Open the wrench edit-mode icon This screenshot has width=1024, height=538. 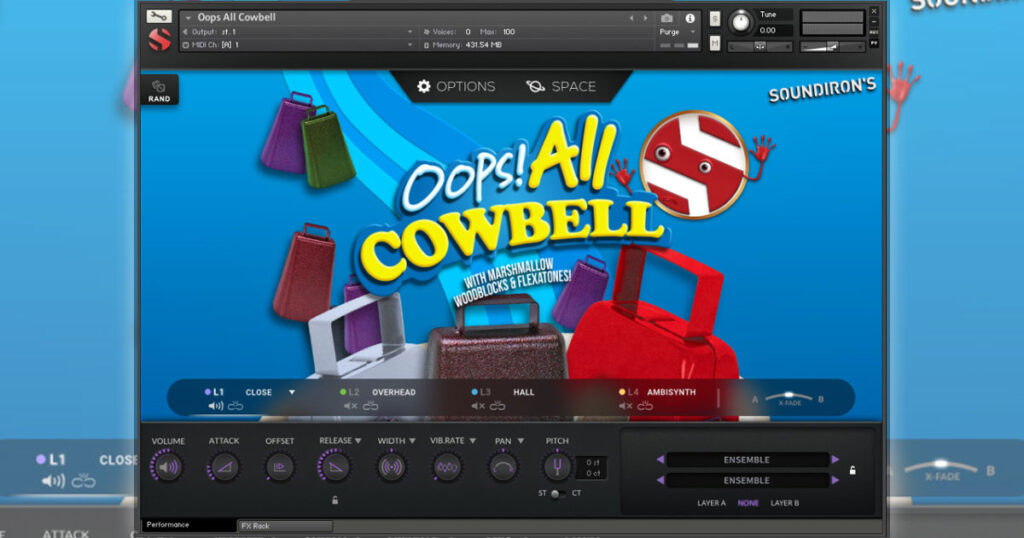159,16
